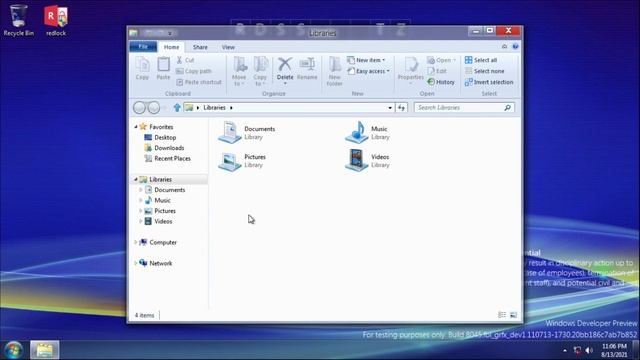
Task: Click the Start orb button
Action: 13,350
